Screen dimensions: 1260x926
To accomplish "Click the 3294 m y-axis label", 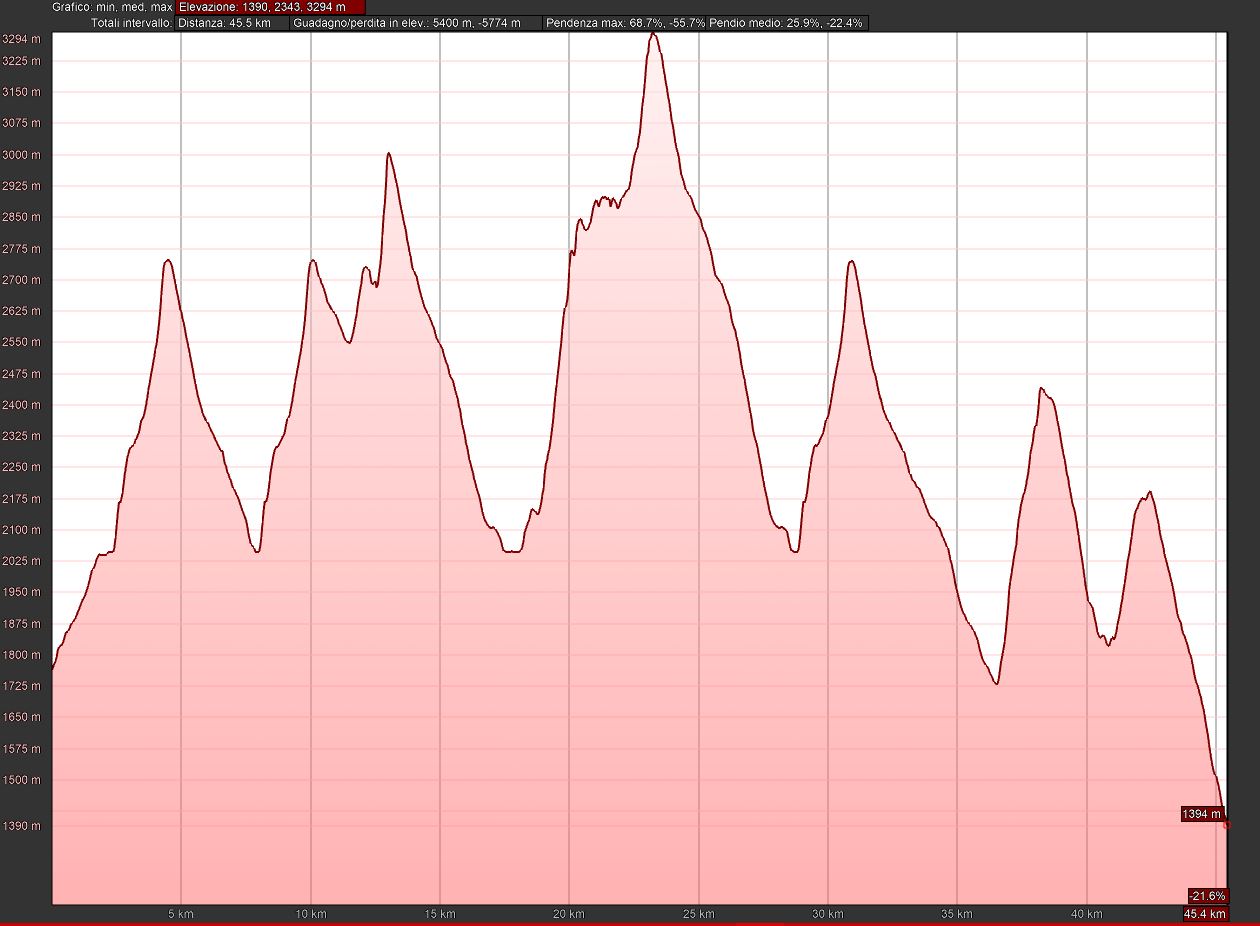I will [22, 40].
